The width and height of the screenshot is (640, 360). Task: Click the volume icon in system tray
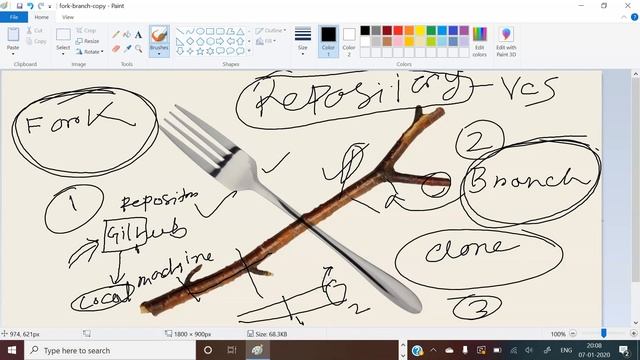[529, 350]
